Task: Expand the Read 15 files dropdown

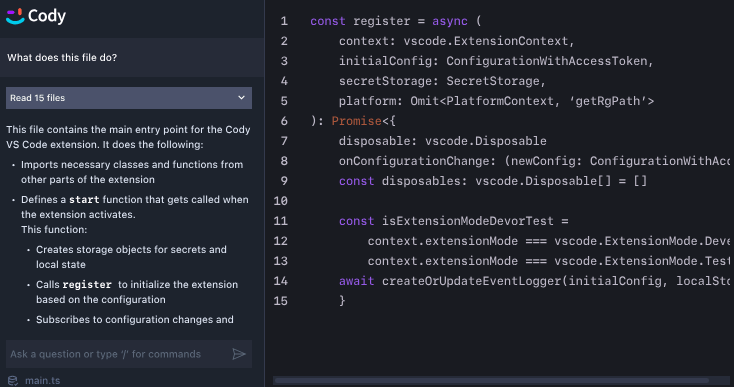Action: (x=129, y=98)
